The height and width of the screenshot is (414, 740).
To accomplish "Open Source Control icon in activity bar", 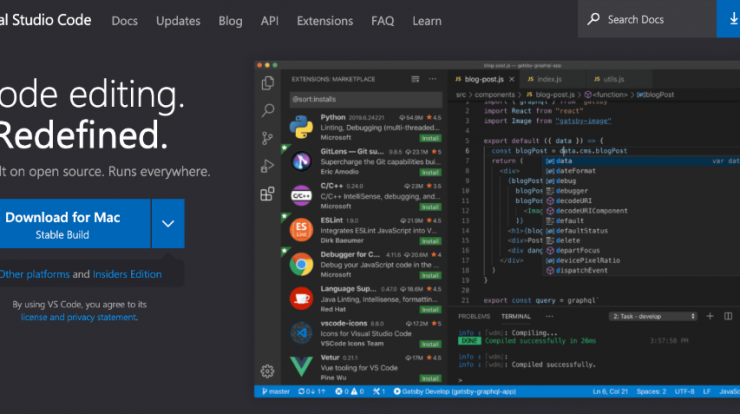I will pyautogui.click(x=267, y=138).
